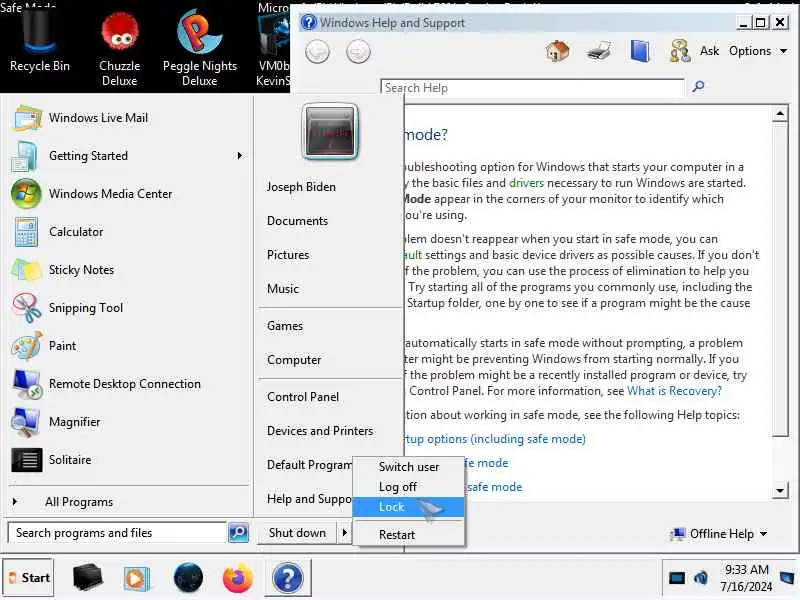This screenshot has height=600, width=800.
Task: Open Peggle Nights Deluxe desktop icon
Action: coord(199,48)
